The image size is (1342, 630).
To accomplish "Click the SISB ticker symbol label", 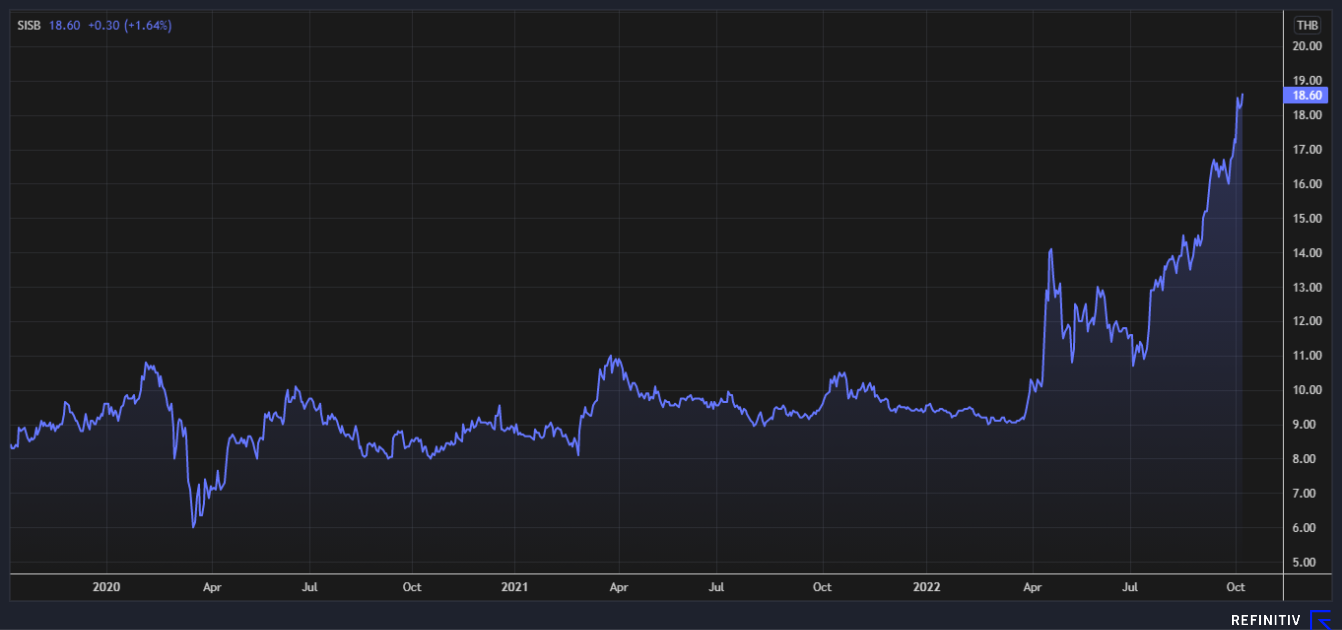I will [x=28, y=25].
